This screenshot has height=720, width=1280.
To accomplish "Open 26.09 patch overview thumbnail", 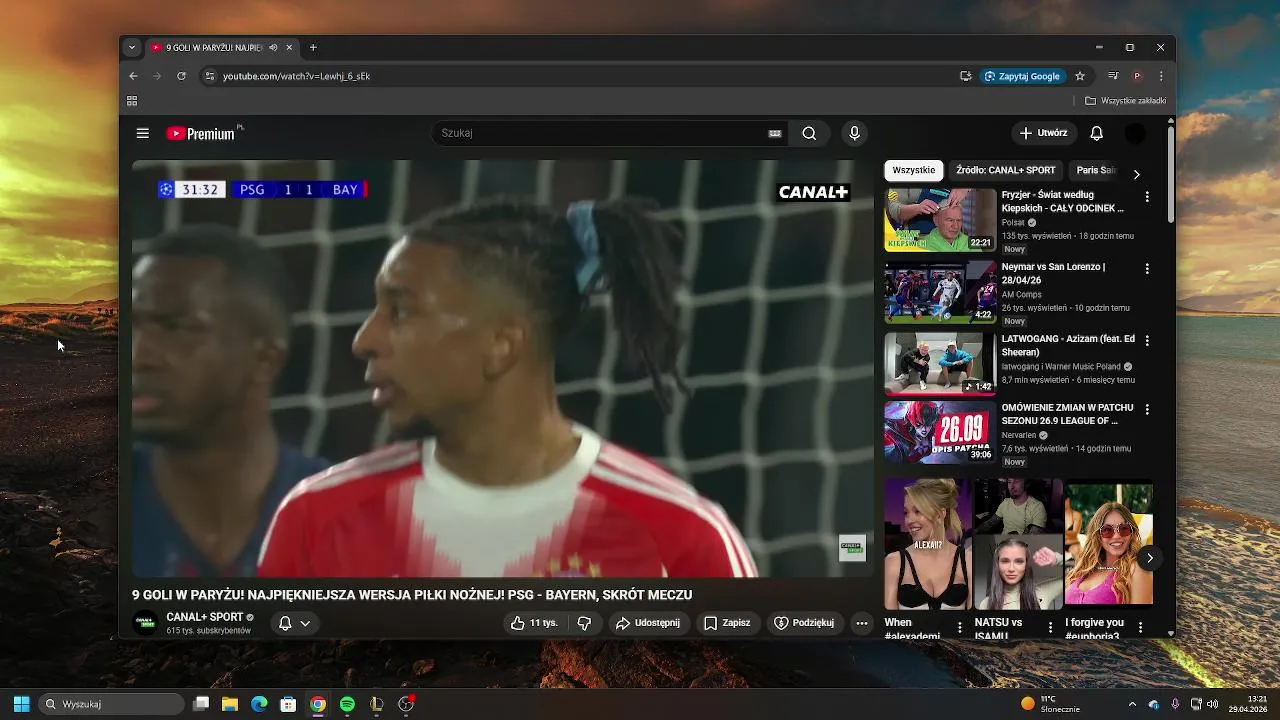I will [940, 433].
